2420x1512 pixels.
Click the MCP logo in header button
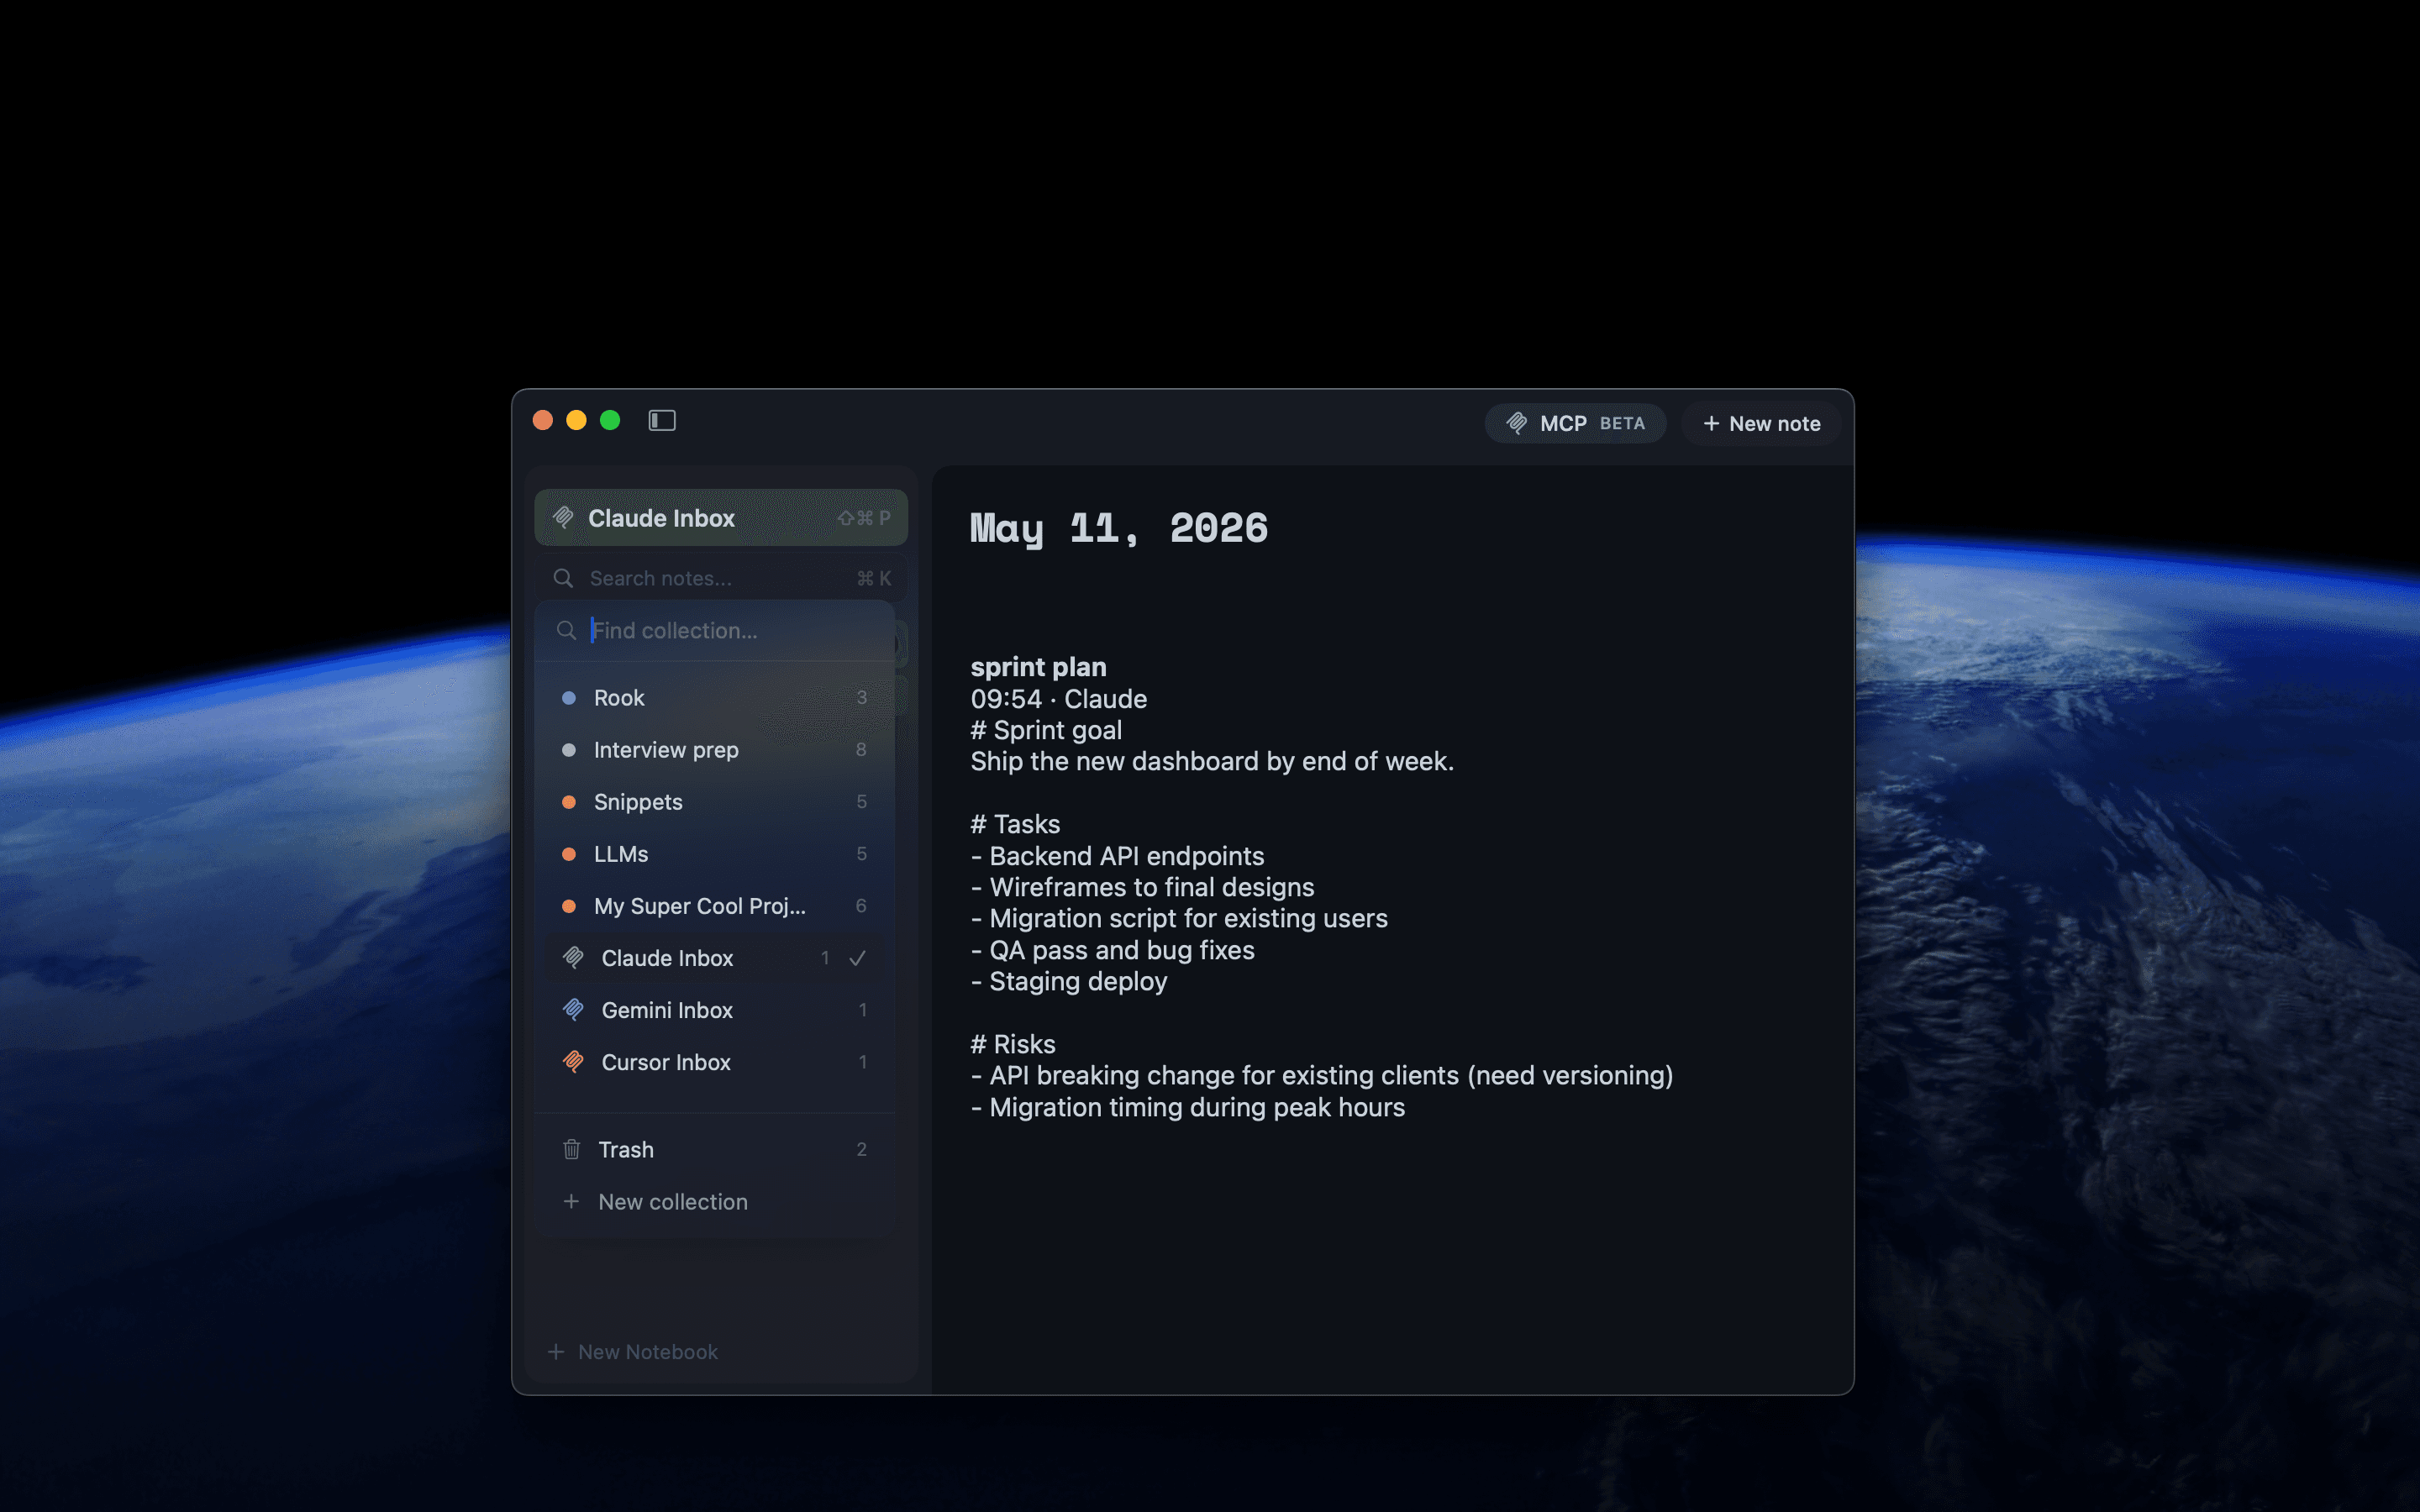tap(1517, 423)
